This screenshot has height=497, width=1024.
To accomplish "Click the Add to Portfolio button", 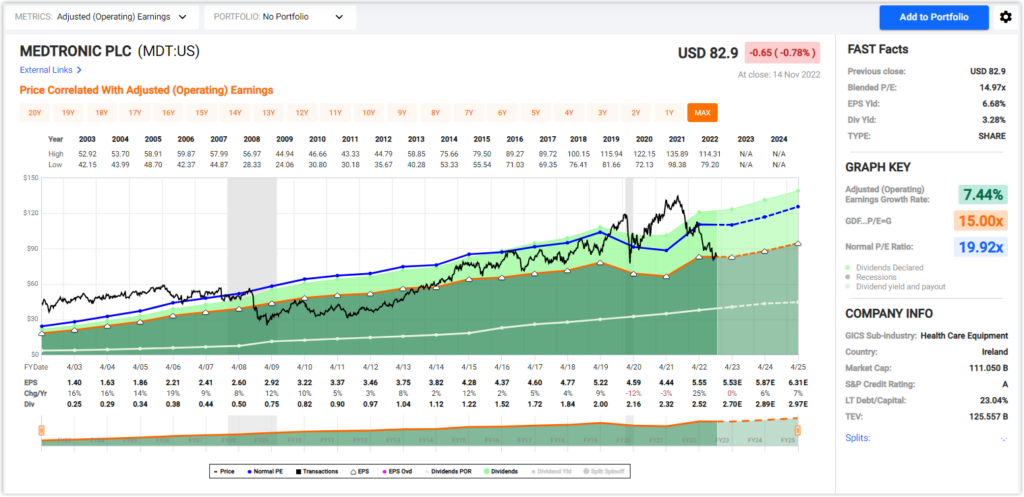I will point(934,17).
